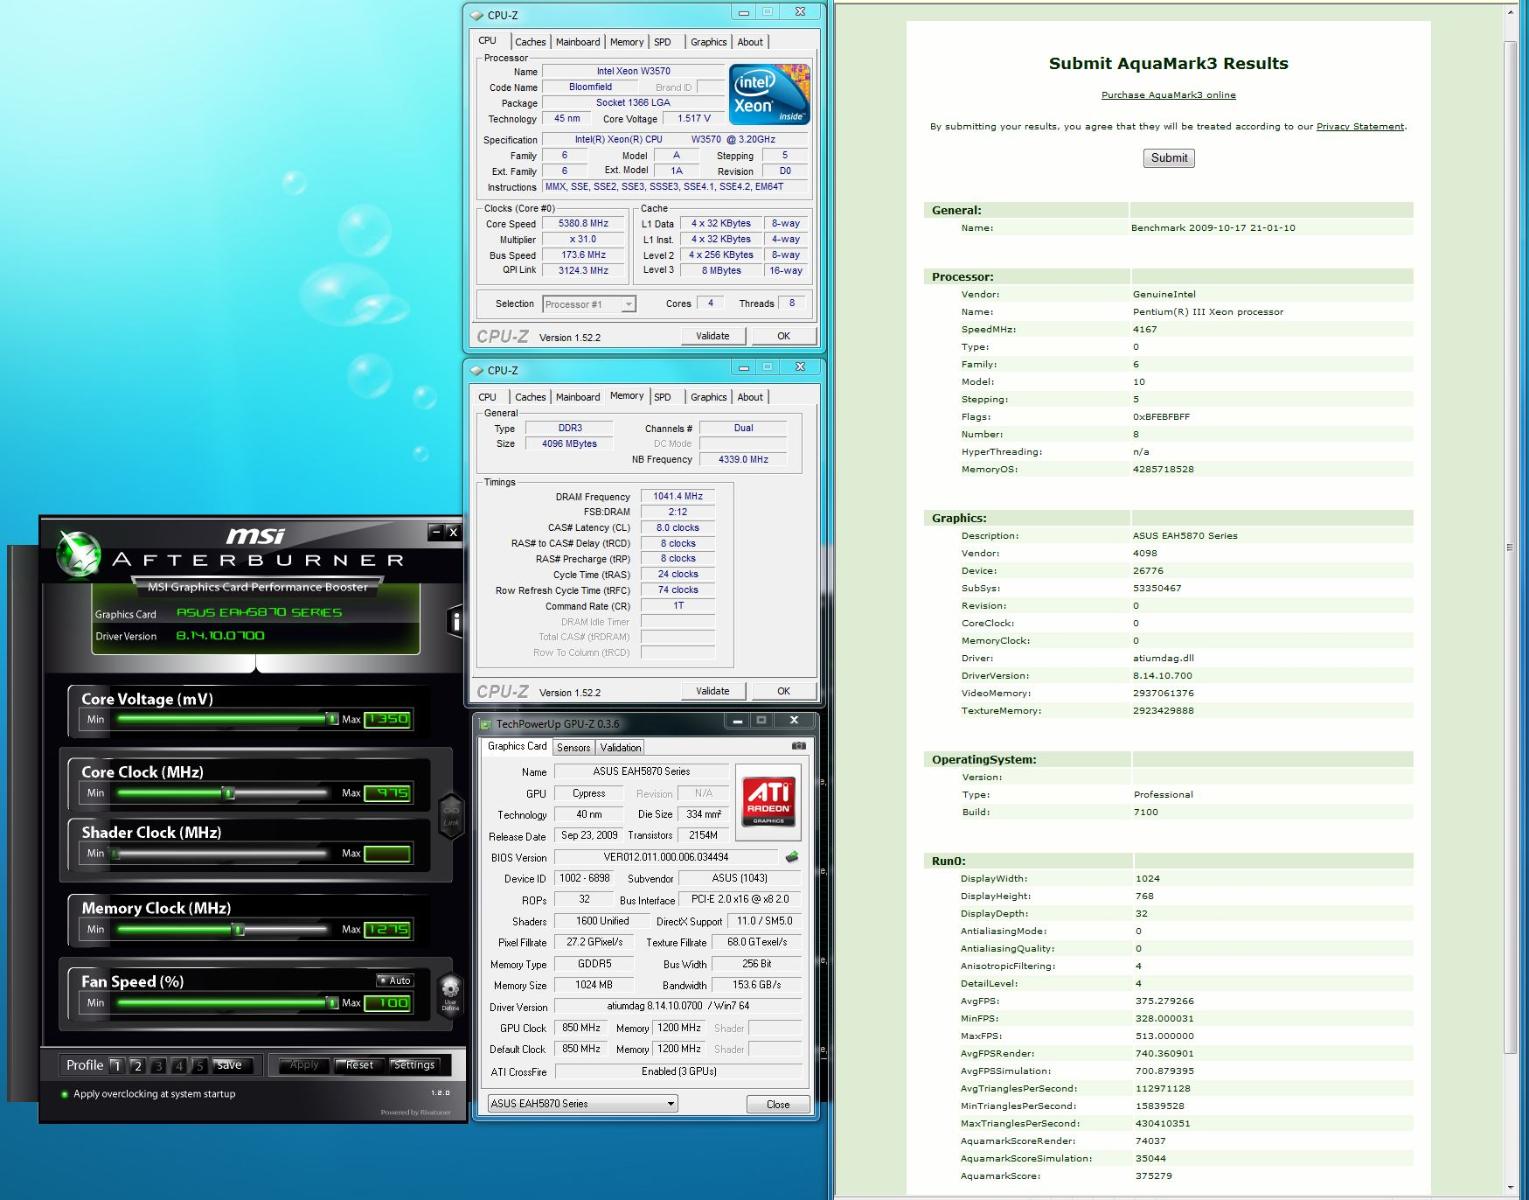Screen dimensions: 1529x1200
Task: Open the SPD tab in top CPU-Z
Action: tap(663, 42)
